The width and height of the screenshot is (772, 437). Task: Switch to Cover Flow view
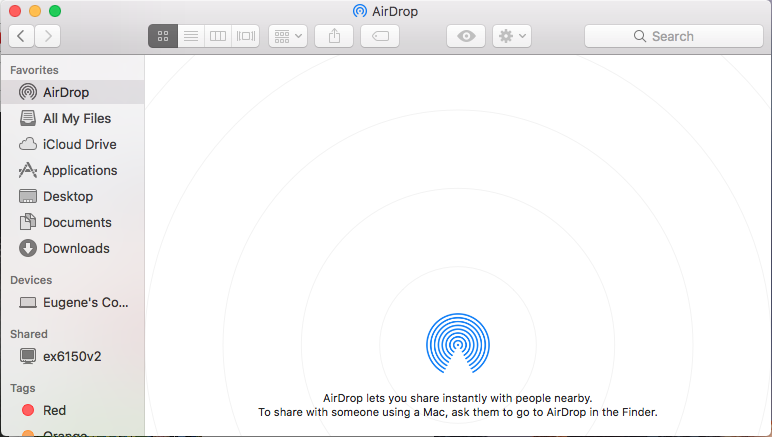pos(246,36)
